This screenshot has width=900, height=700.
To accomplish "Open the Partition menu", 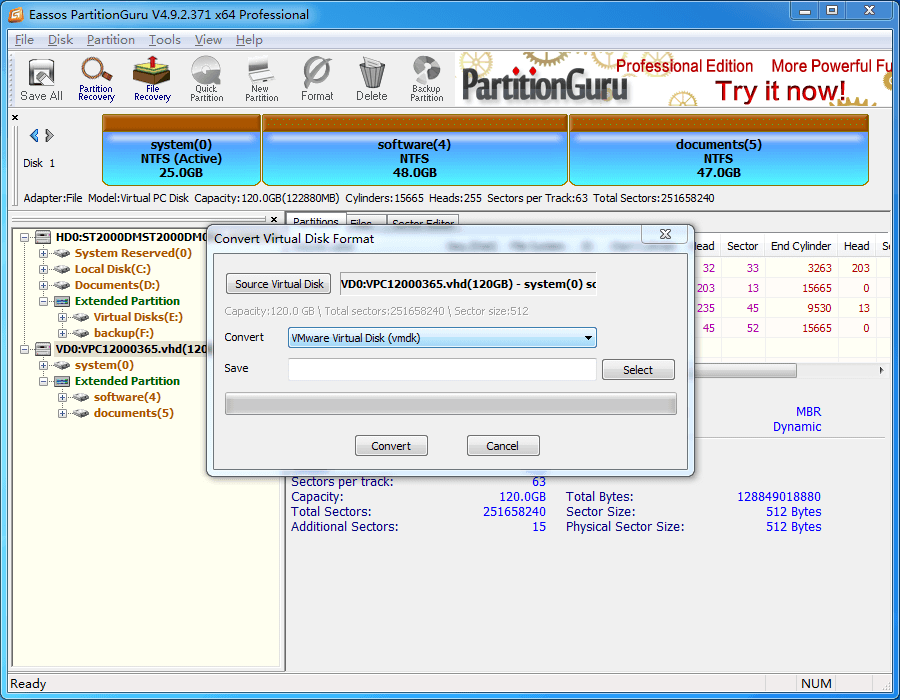I will (111, 40).
